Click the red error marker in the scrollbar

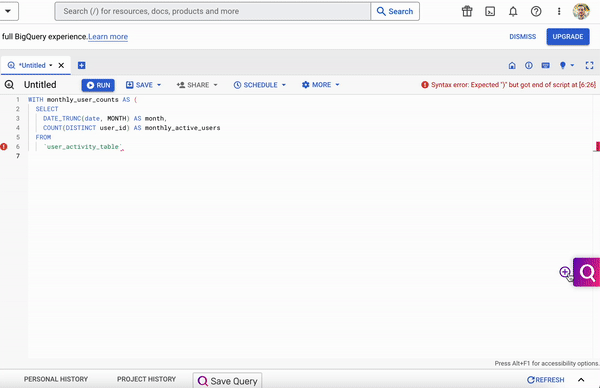click(x=598, y=146)
